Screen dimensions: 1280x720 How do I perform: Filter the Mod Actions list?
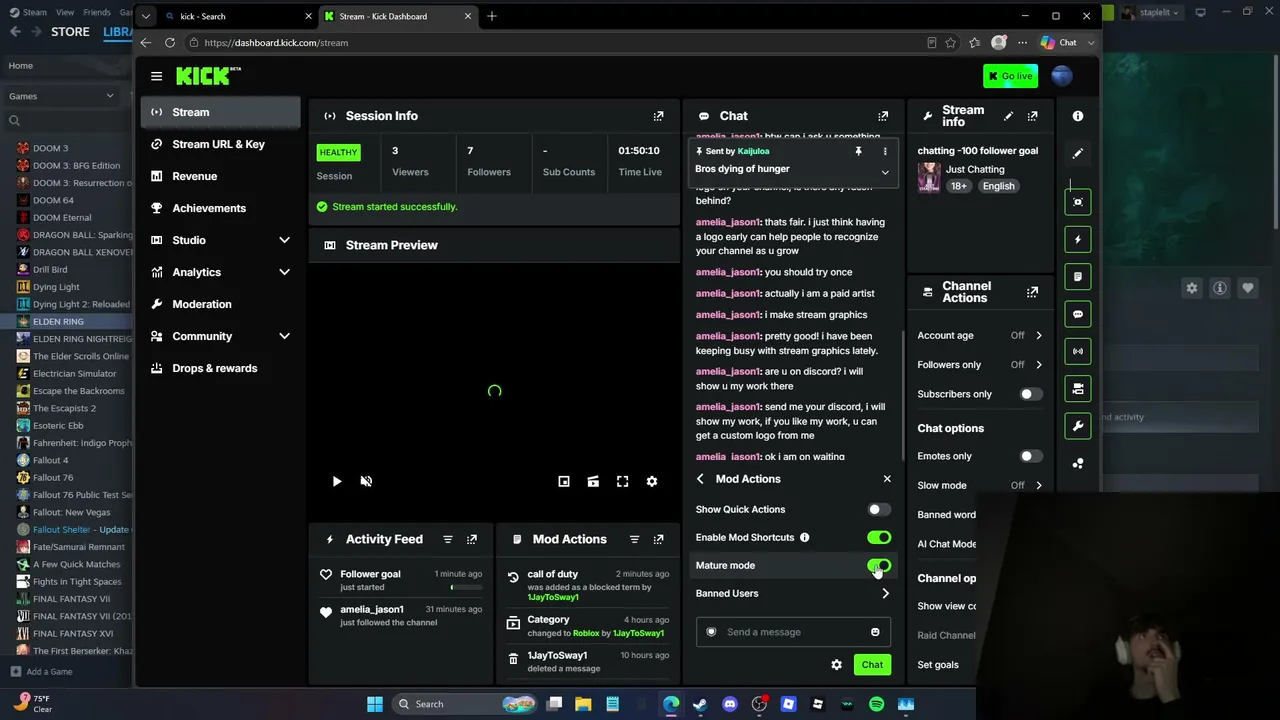(x=634, y=539)
